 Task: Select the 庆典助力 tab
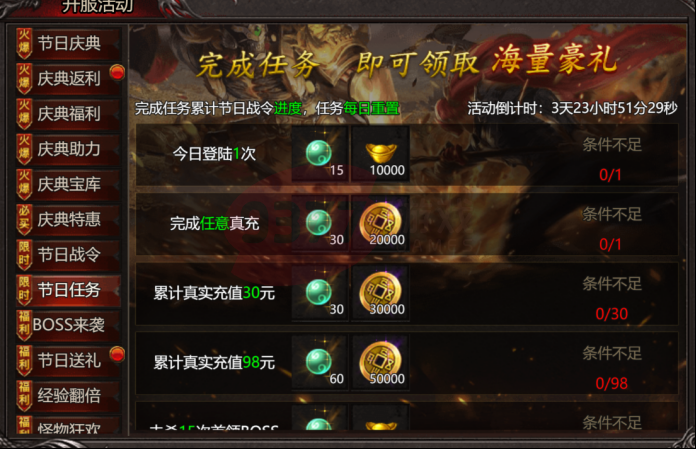click(x=68, y=149)
